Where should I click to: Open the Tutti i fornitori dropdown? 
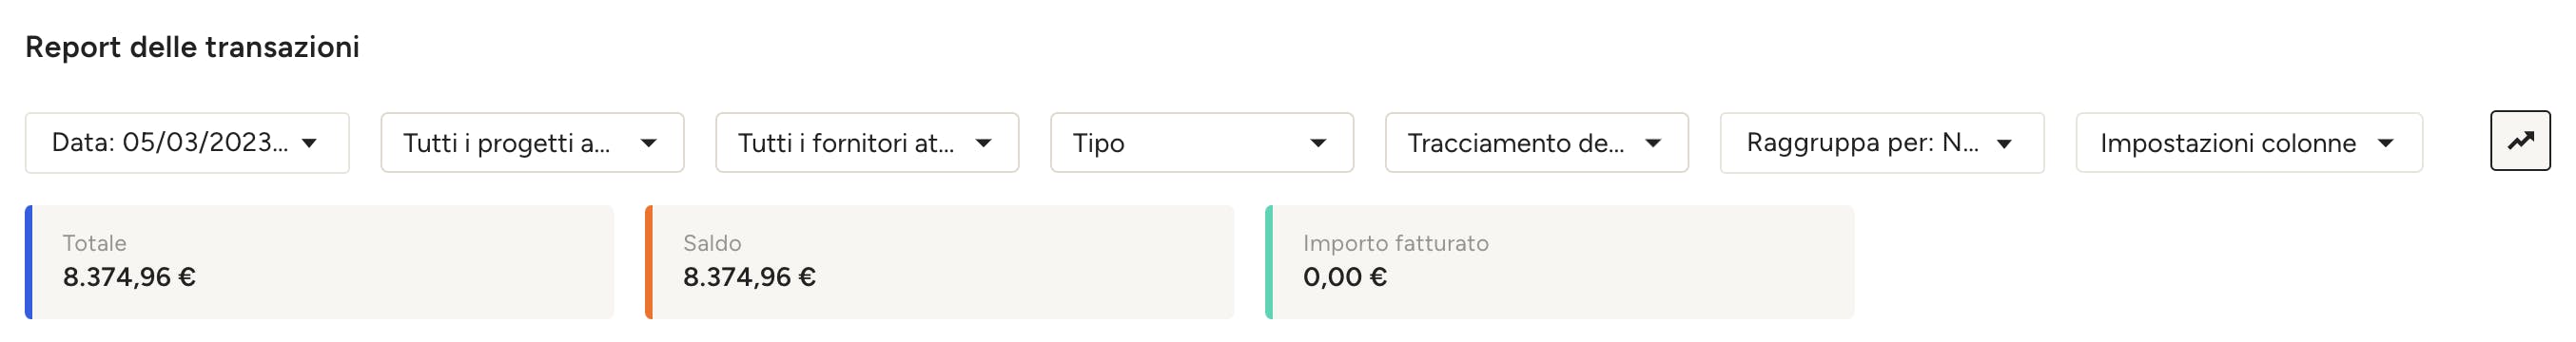pyautogui.click(x=867, y=143)
